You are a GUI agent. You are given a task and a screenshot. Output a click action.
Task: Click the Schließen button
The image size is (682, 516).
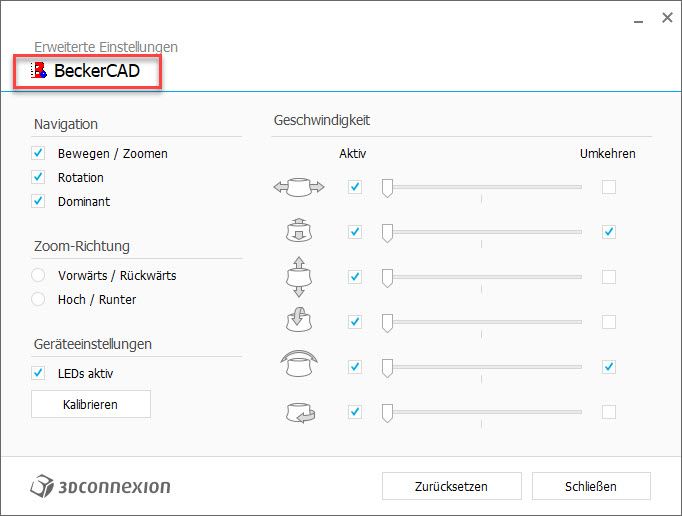click(x=591, y=486)
